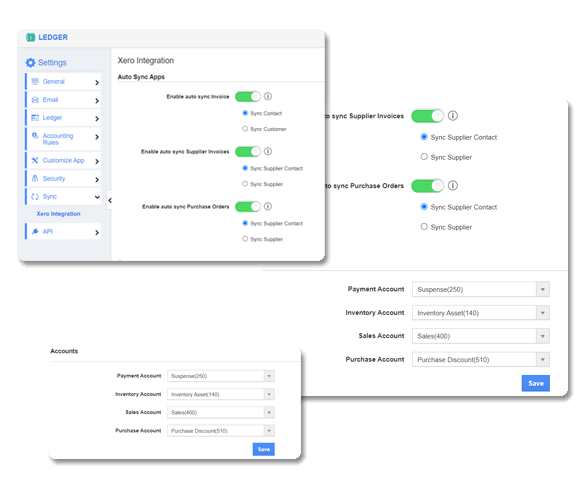The height and width of the screenshot is (480, 580).
Task: Click info icon next to small Supplier Invoices toggle
Action: [x=268, y=151]
